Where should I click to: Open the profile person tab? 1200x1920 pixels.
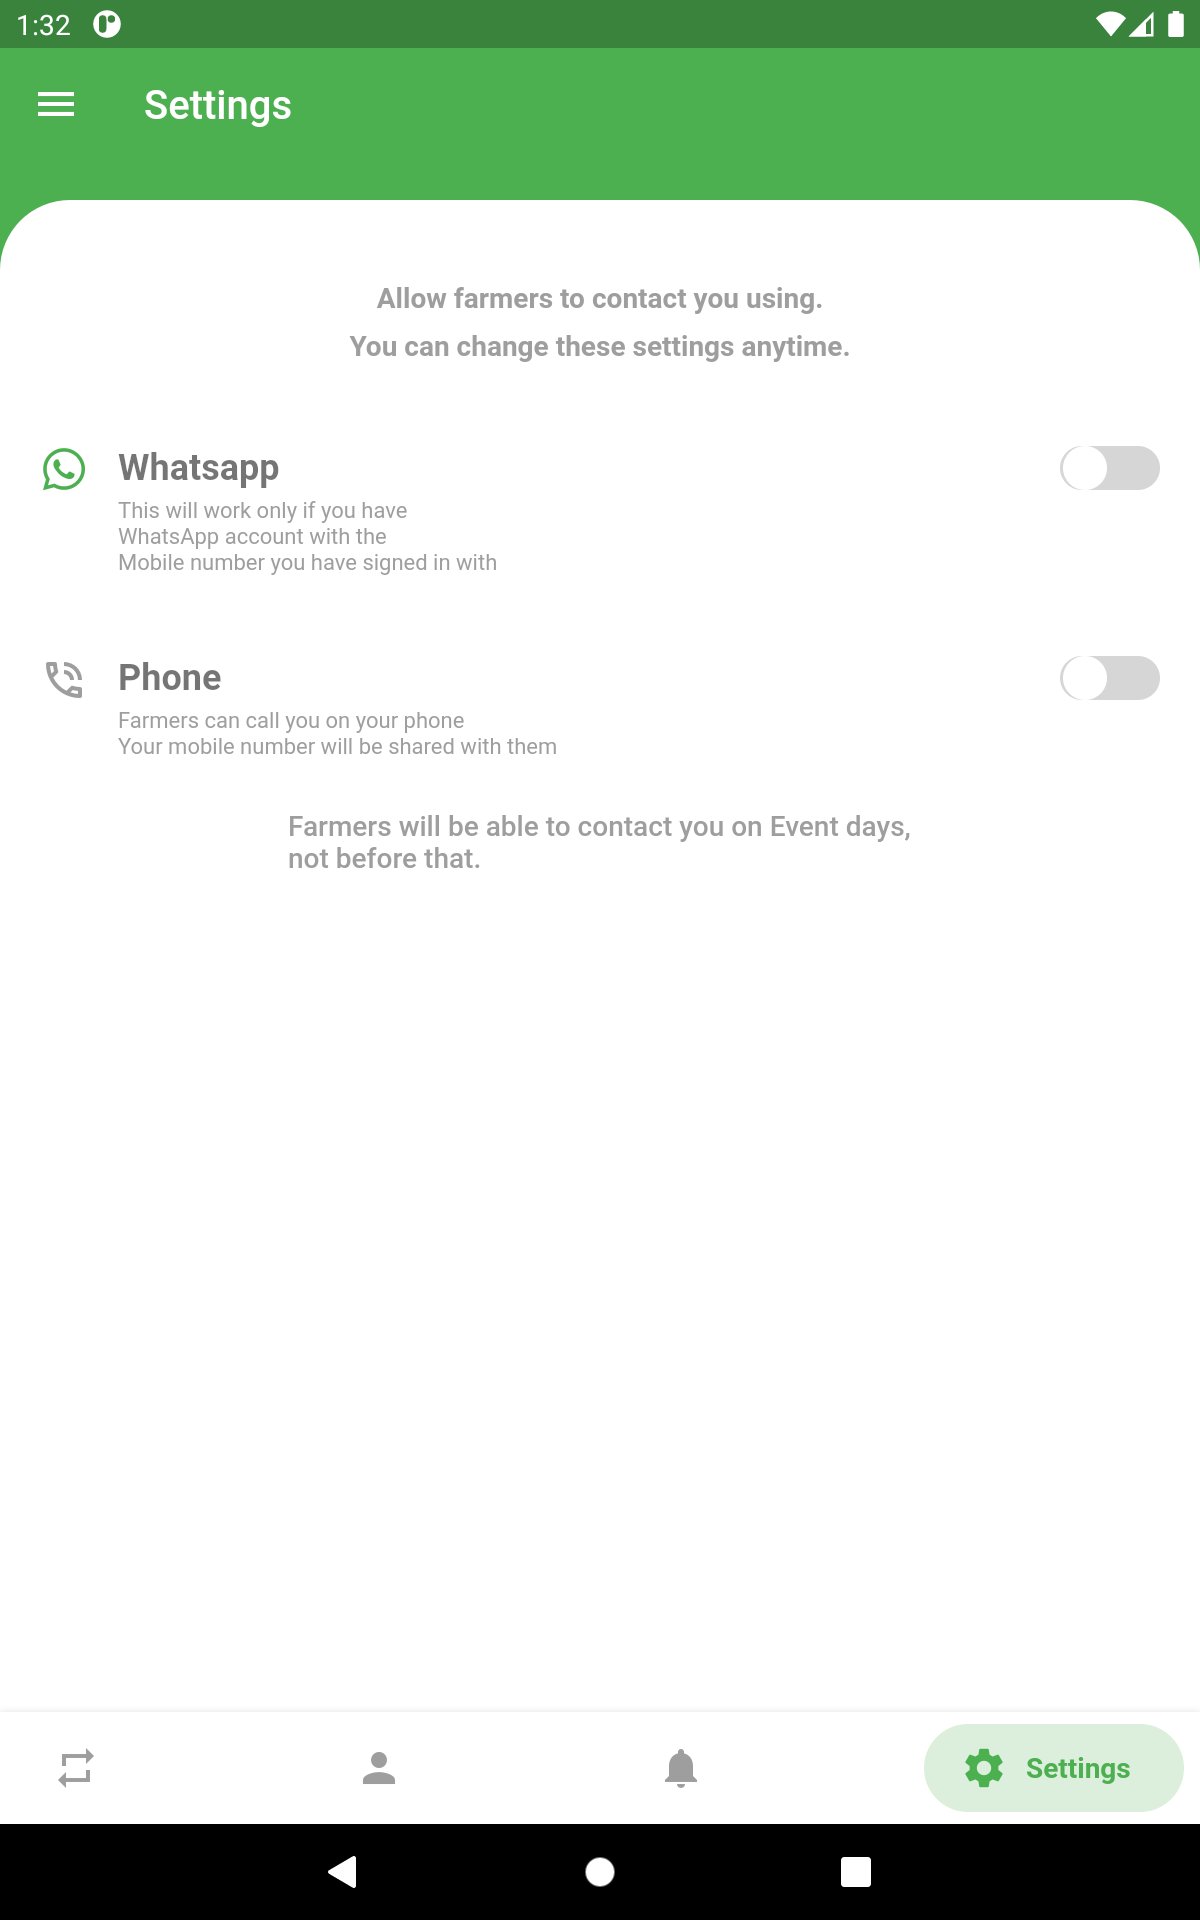[379, 1768]
